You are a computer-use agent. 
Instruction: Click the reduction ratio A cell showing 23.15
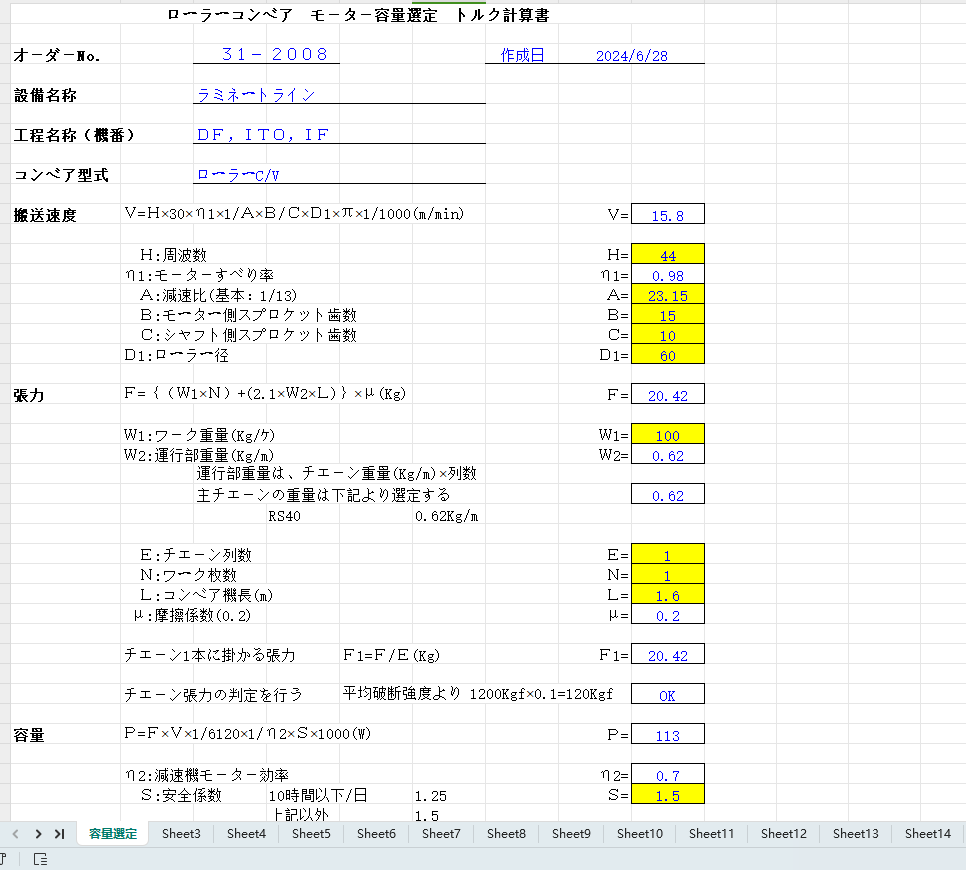[667, 294]
